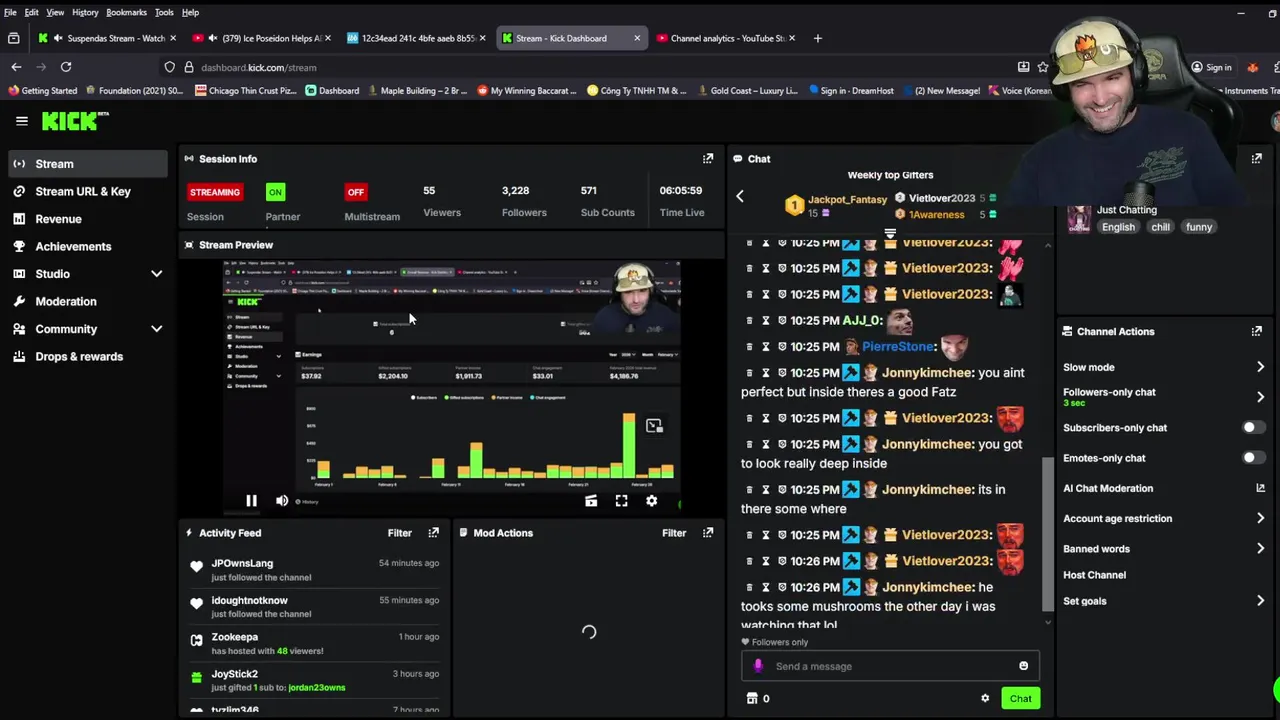This screenshot has width=1280, height=720.
Task: Open emoji picker in chat input
Action: point(1023,666)
